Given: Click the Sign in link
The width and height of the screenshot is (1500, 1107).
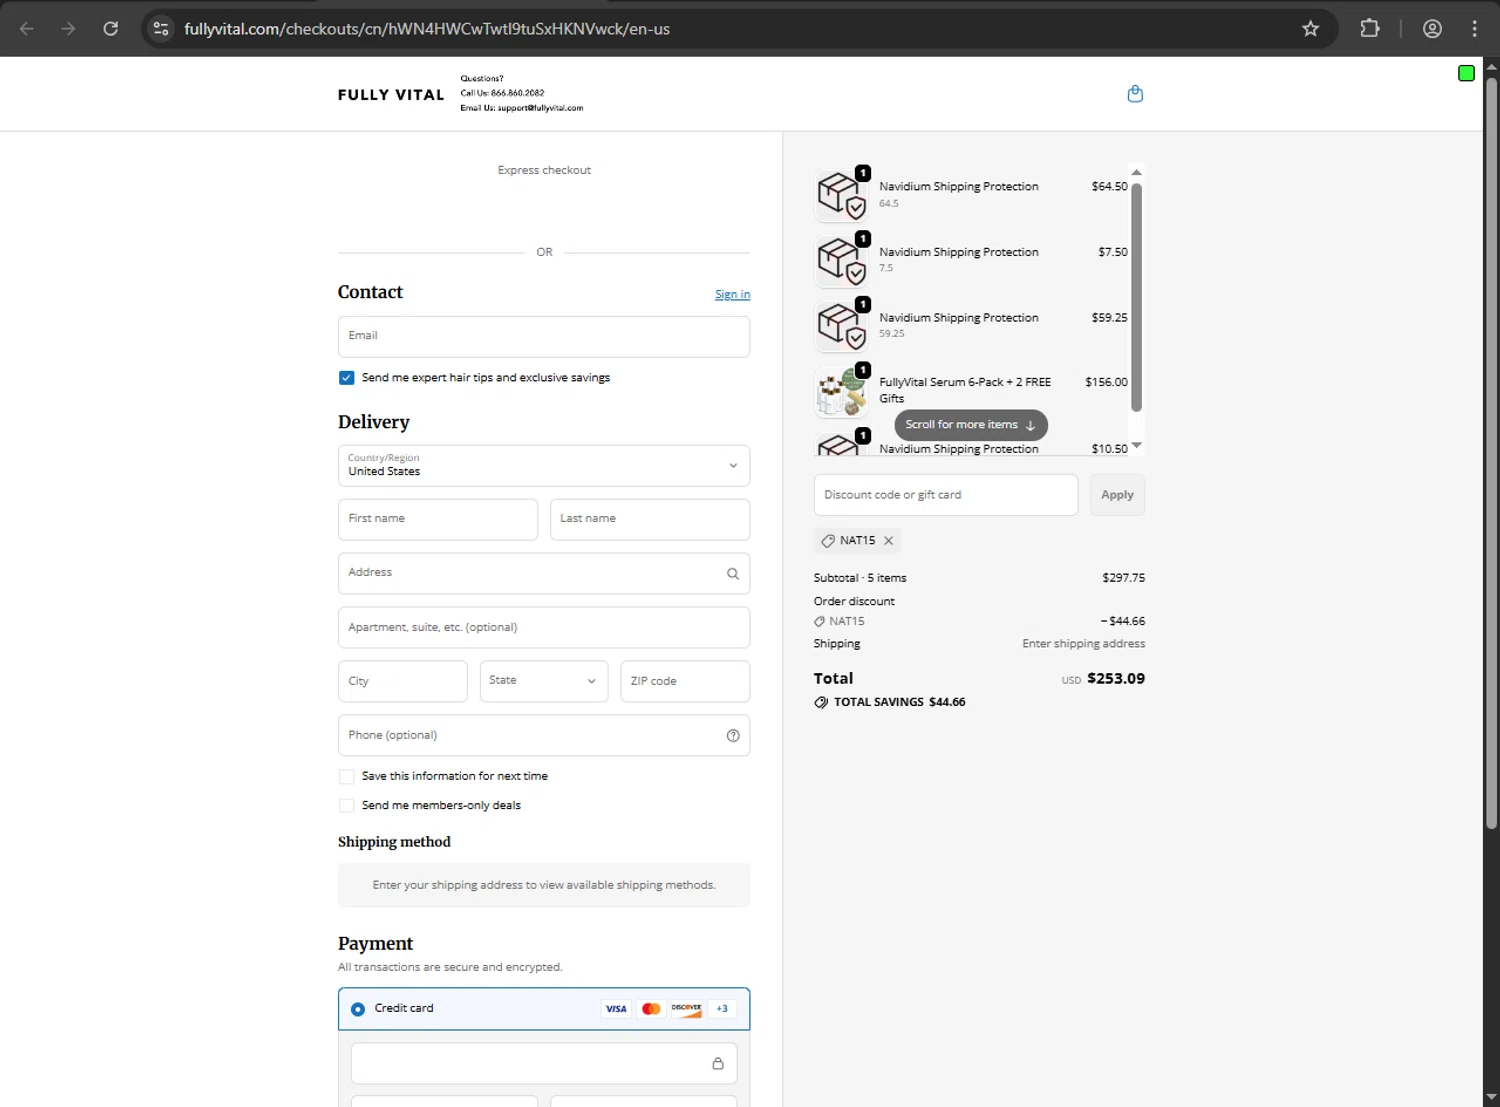Looking at the screenshot, I should pyautogui.click(x=732, y=295).
